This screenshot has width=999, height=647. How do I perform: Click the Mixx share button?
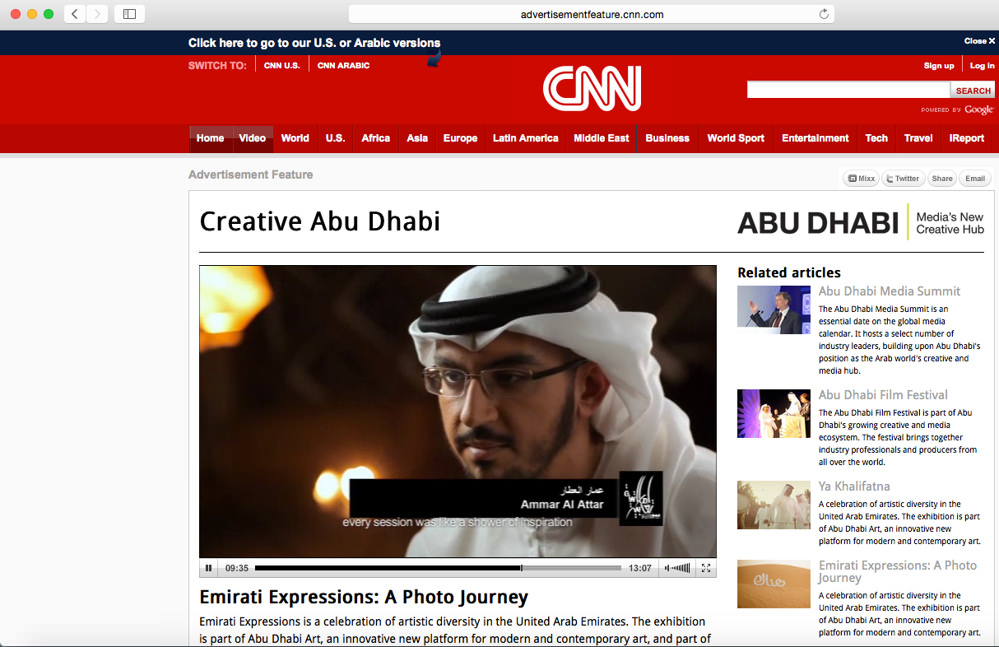point(861,179)
